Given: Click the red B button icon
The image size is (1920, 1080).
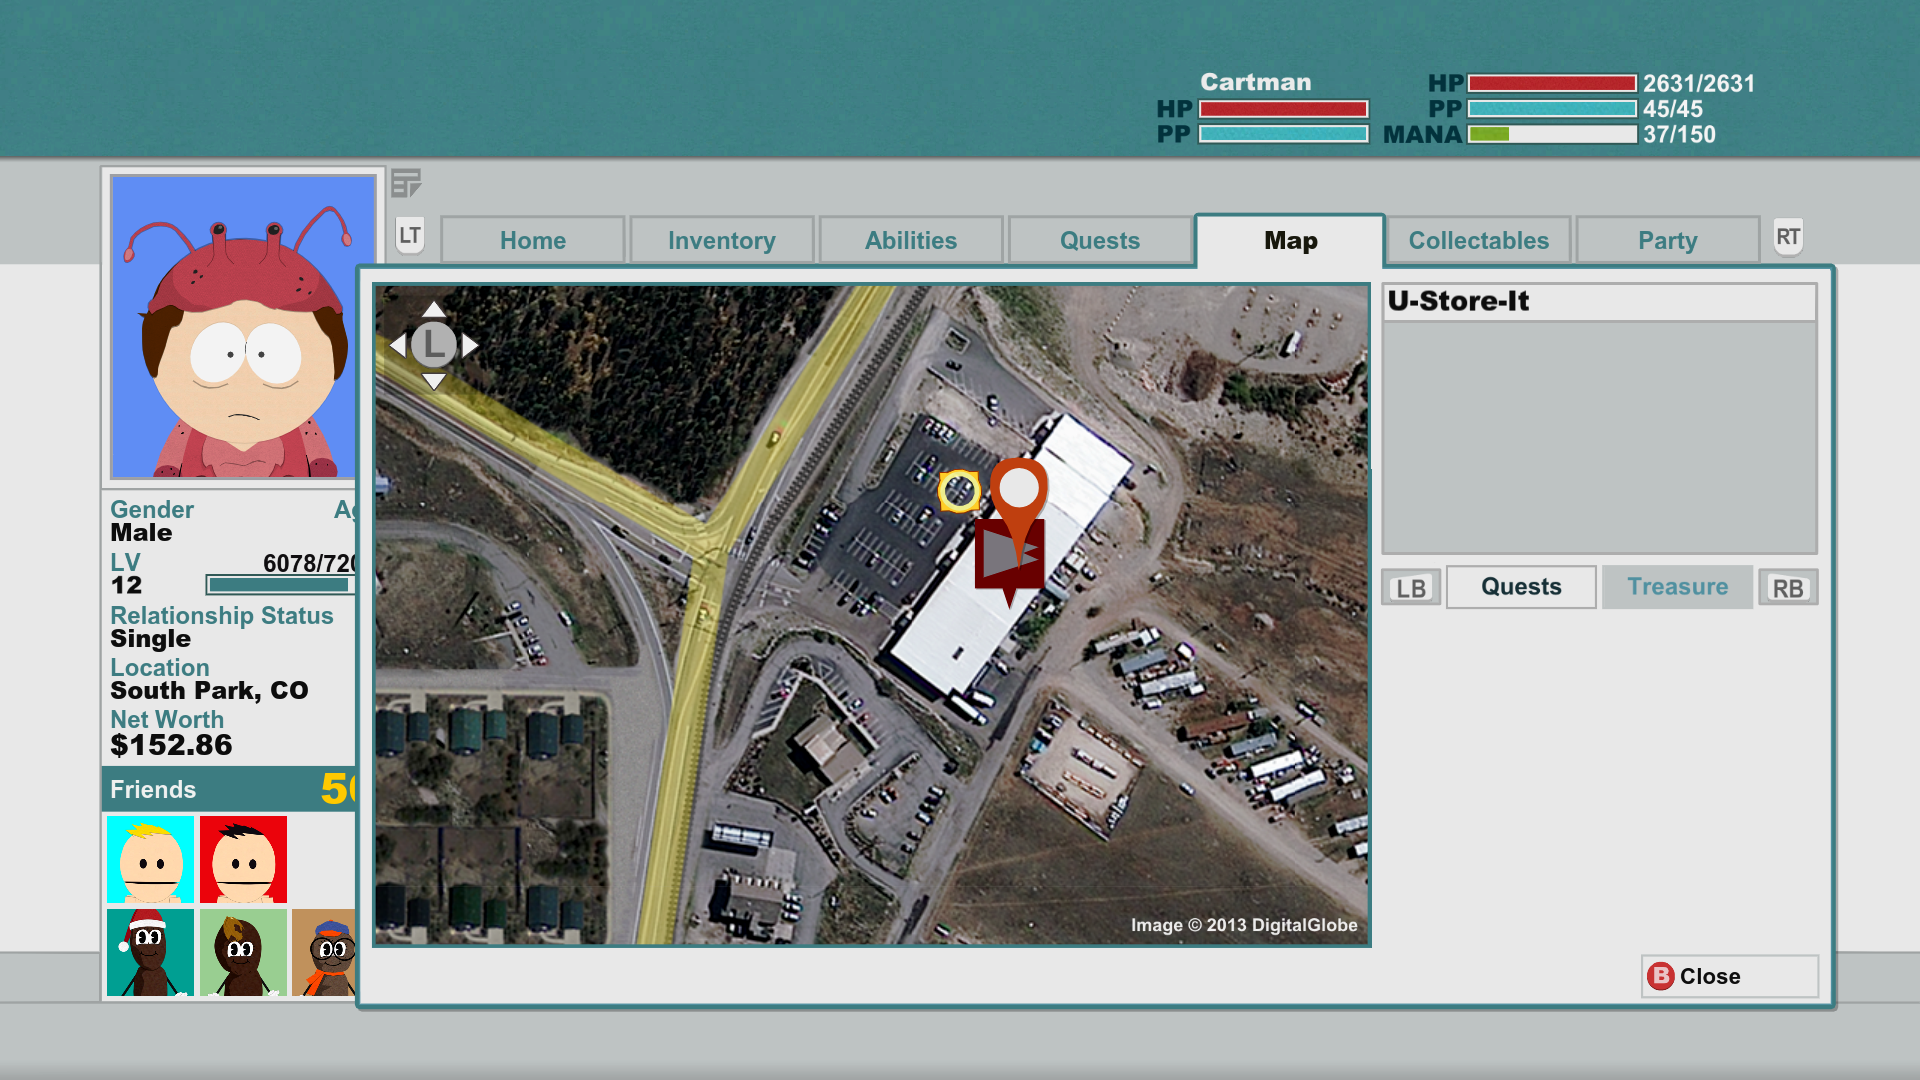Looking at the screenshot, I should (x=1661, y=976).
